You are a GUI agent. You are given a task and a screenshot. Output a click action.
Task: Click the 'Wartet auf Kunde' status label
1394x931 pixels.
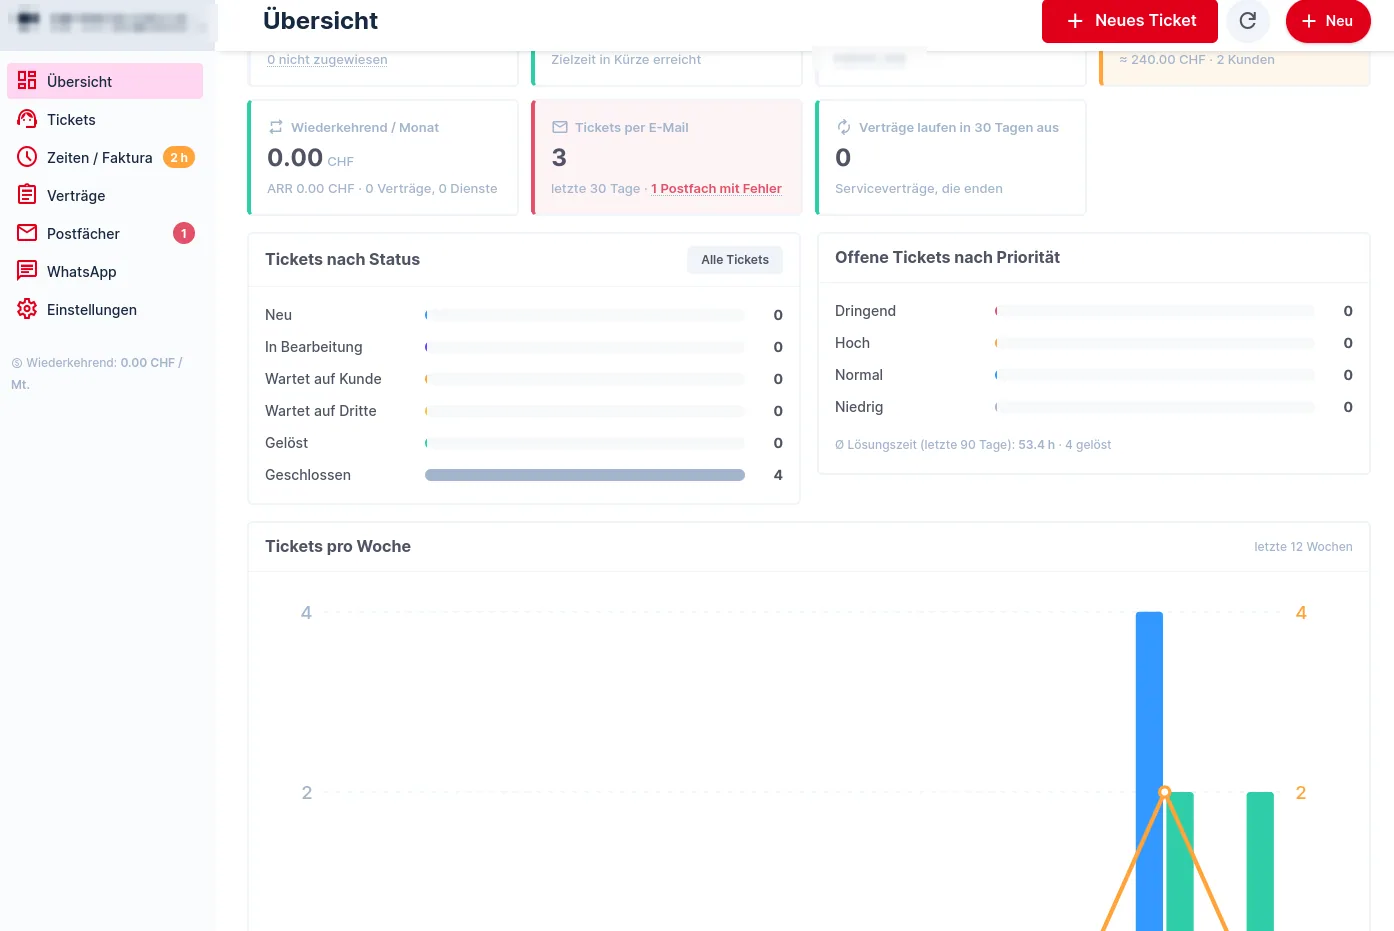(323, 379)
